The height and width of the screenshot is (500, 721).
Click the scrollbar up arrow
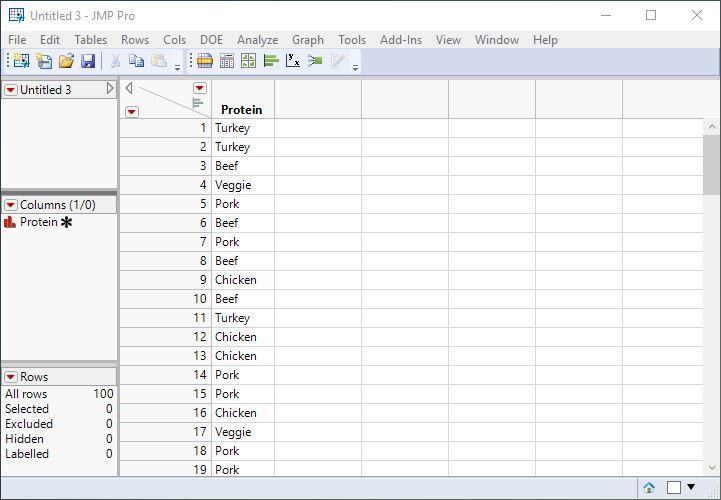tap(712, 126)
